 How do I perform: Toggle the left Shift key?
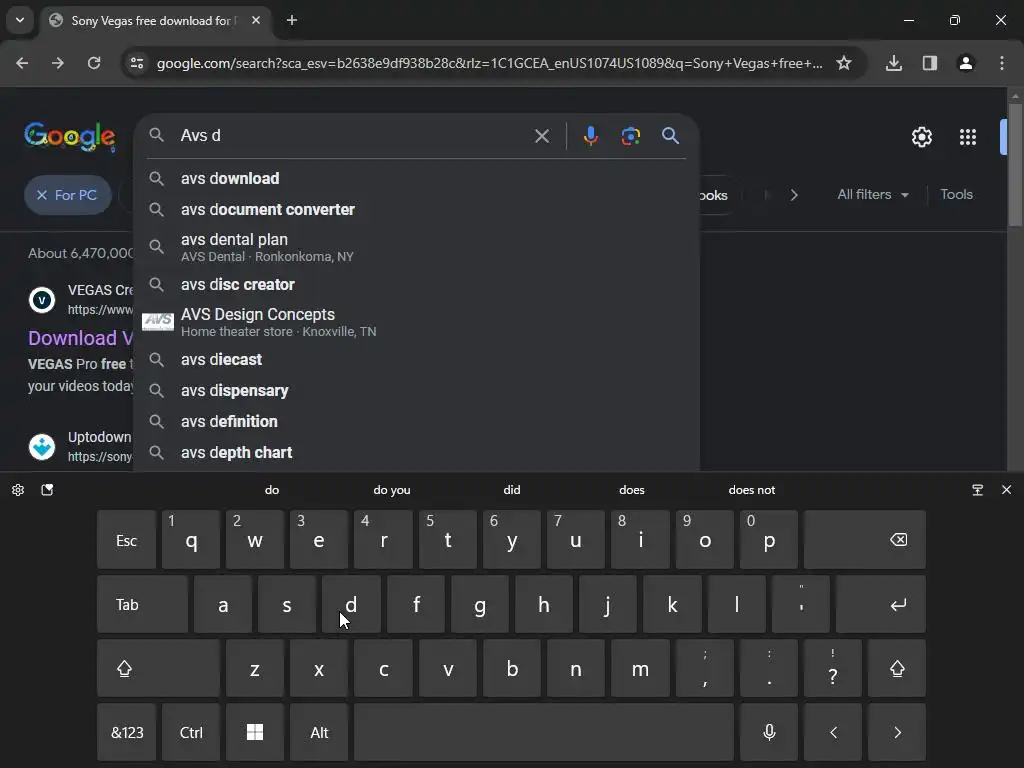coord(158,668)
